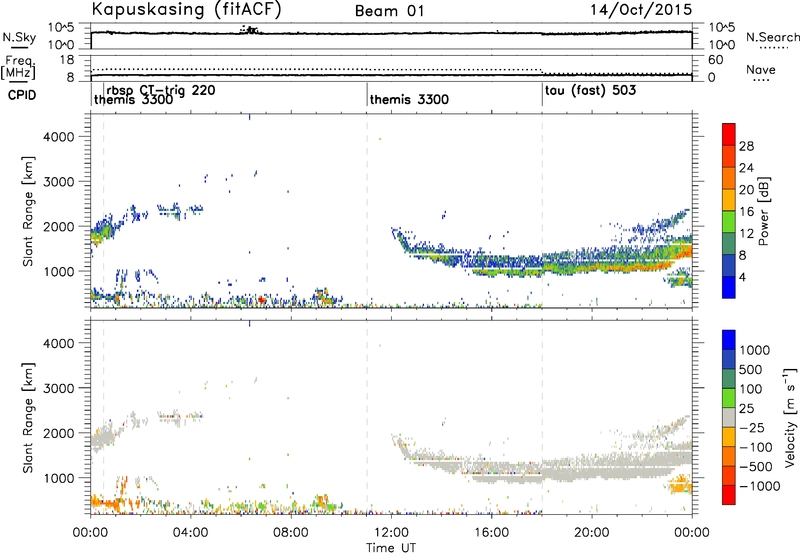
Task: Click the 'tau (fast) 503' CPID label
Action: (590, 91)
